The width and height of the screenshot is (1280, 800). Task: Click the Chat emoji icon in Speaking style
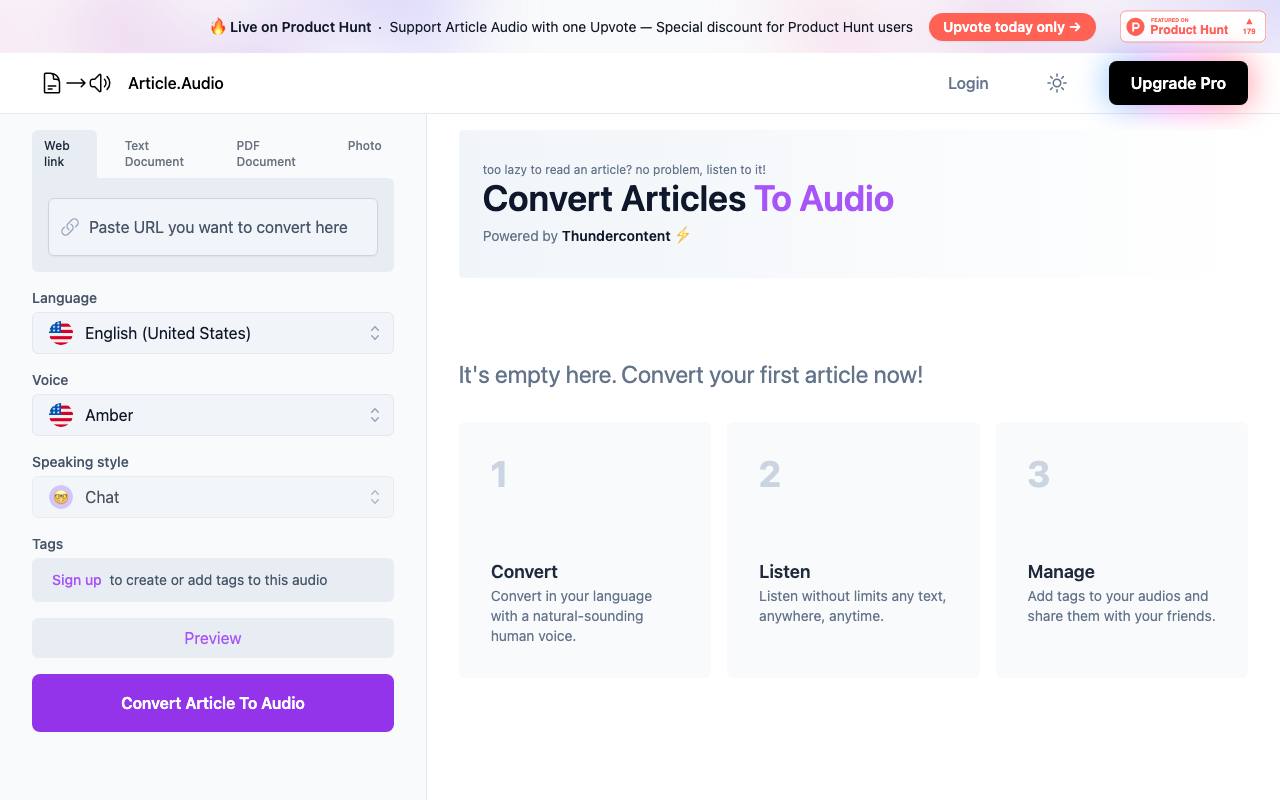(61, 497)
